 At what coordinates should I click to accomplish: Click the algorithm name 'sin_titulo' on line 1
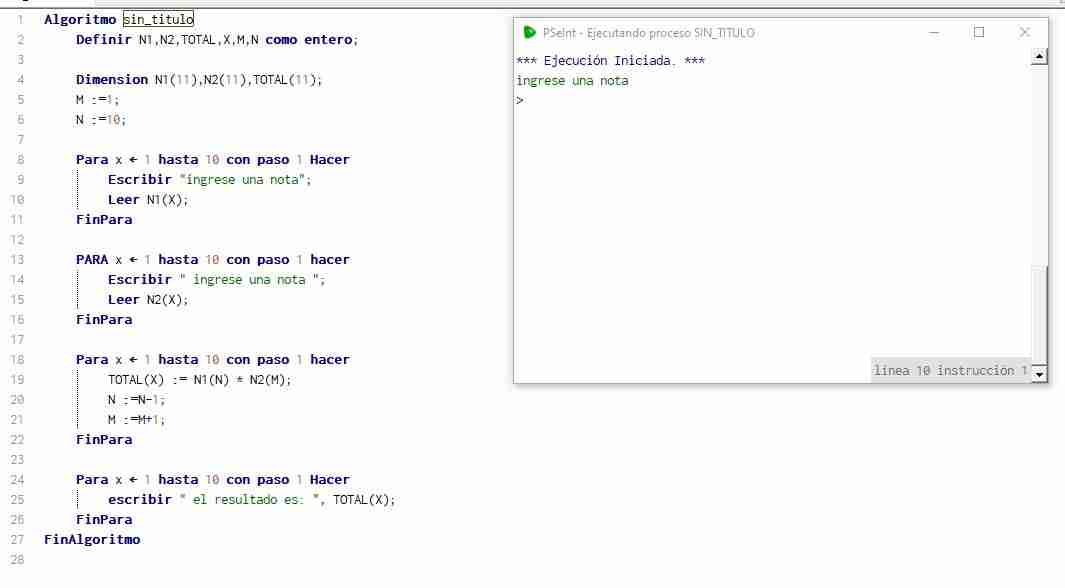[158, 20]
